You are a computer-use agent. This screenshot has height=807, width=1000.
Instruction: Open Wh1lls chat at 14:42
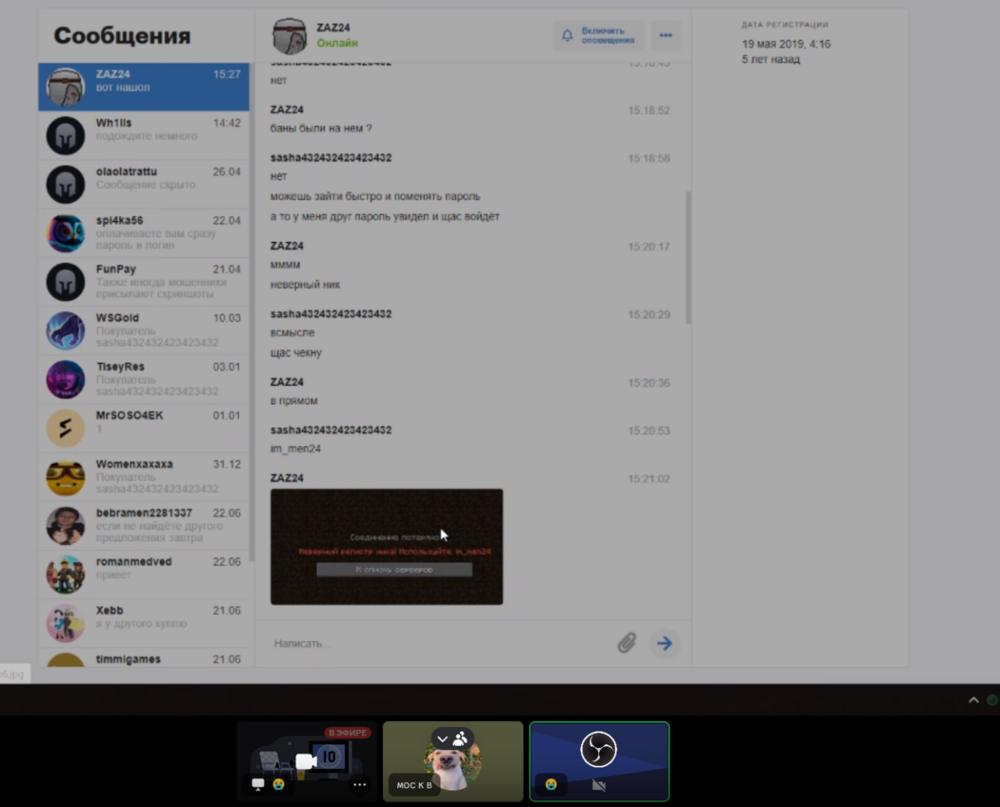point(143,135)
